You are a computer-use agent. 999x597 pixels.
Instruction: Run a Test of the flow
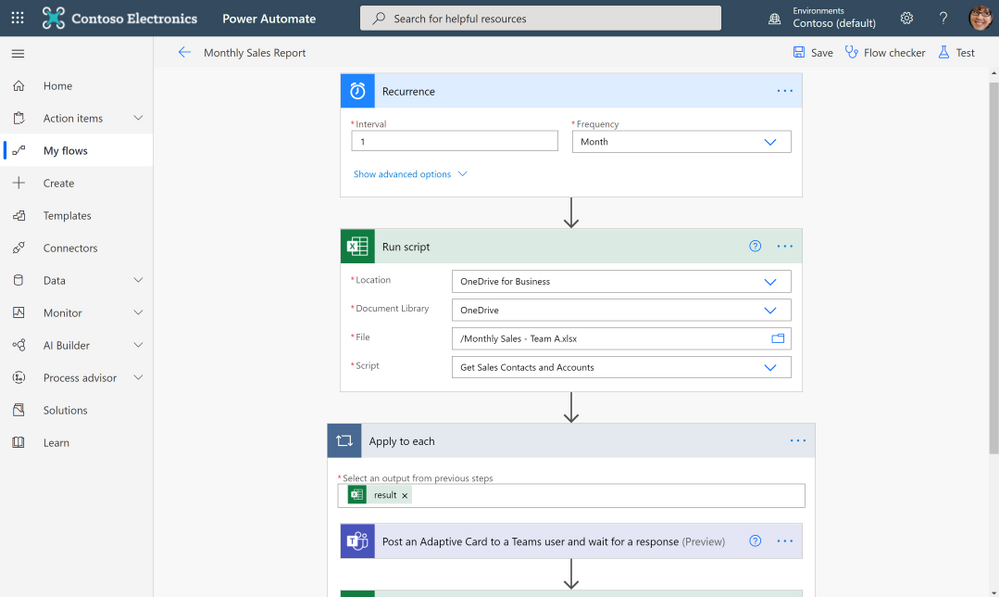click(956, 52)
